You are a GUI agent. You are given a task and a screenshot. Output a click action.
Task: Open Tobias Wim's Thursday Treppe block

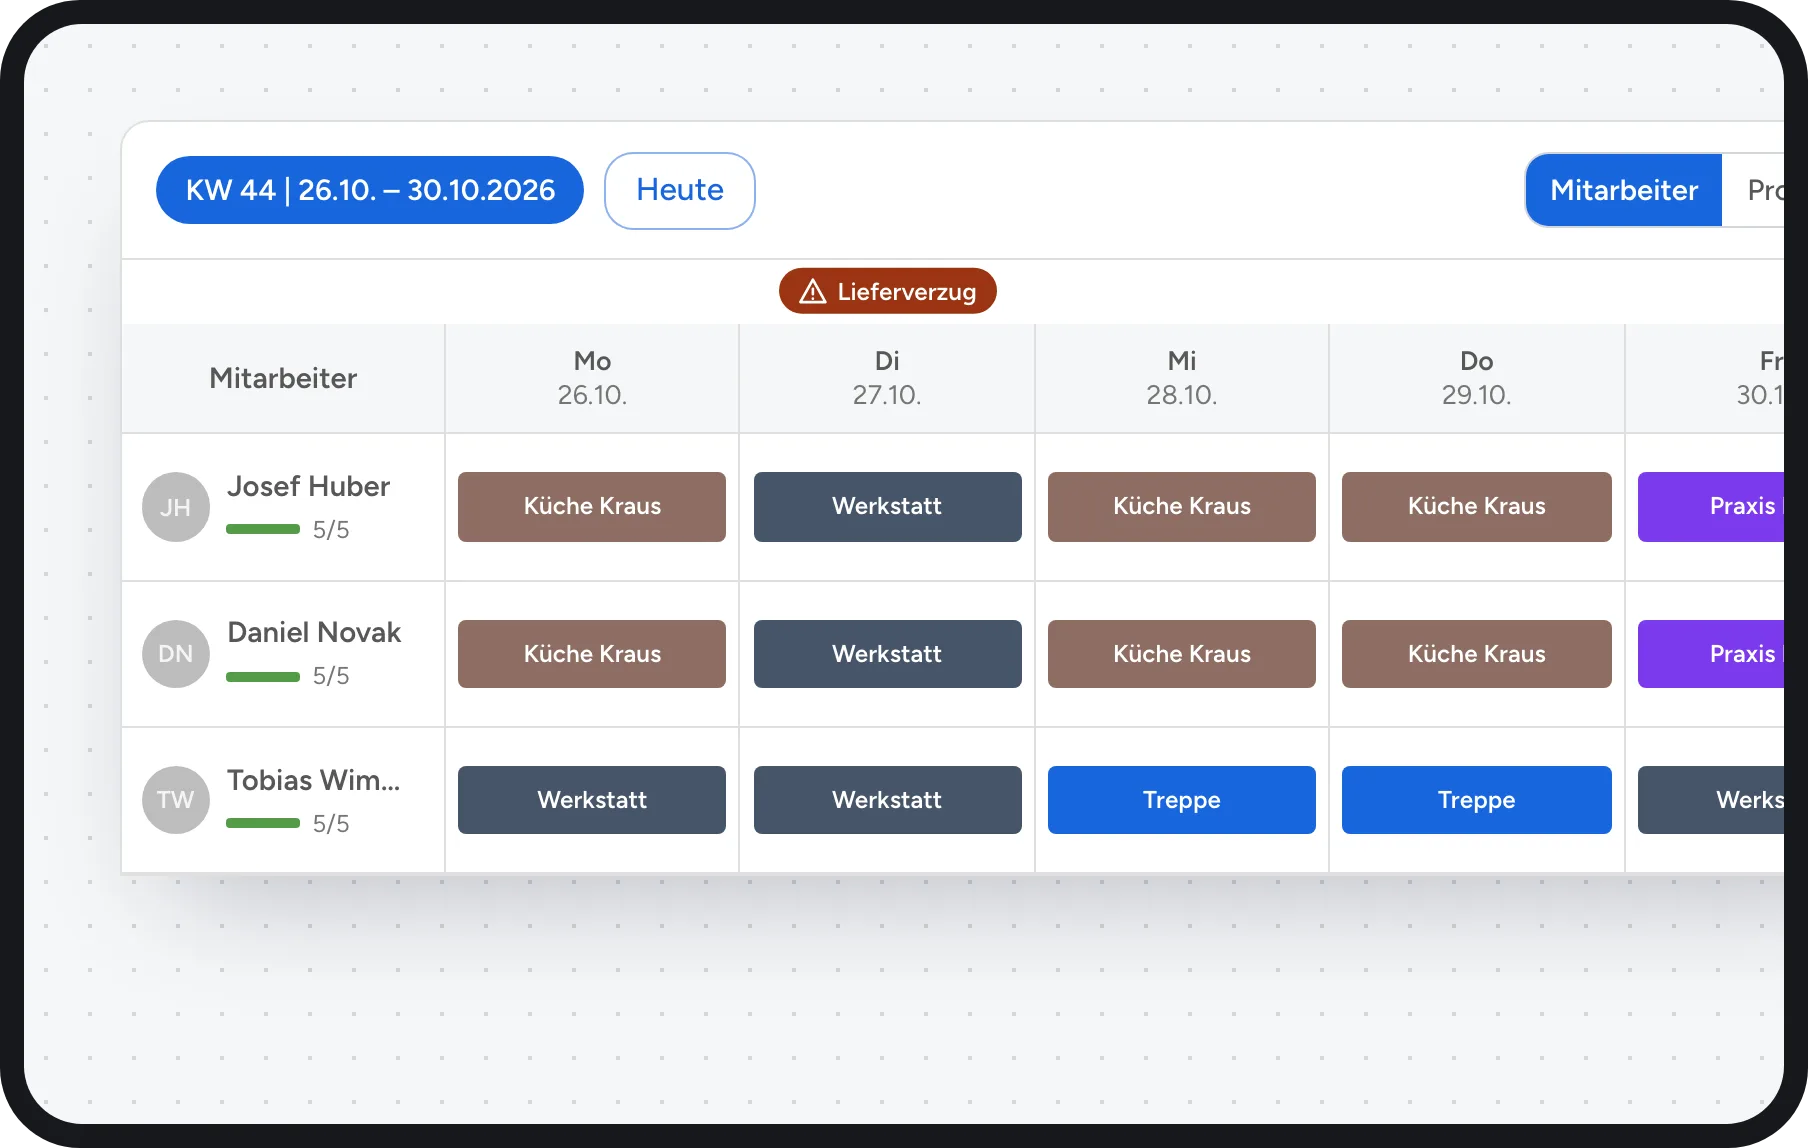point(1477,800)
